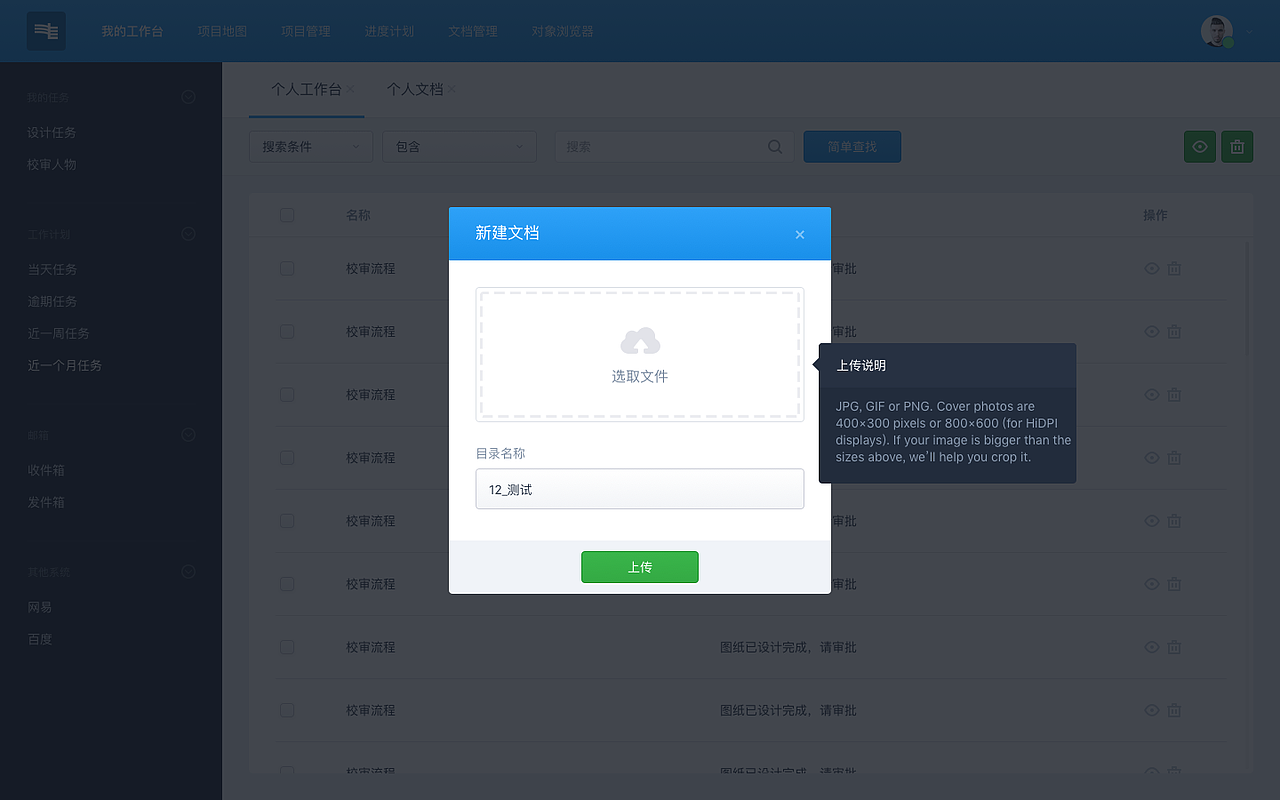Check the sixth 校审流程 row checkbox
The image size is (1280, 800).
[287, 583]
